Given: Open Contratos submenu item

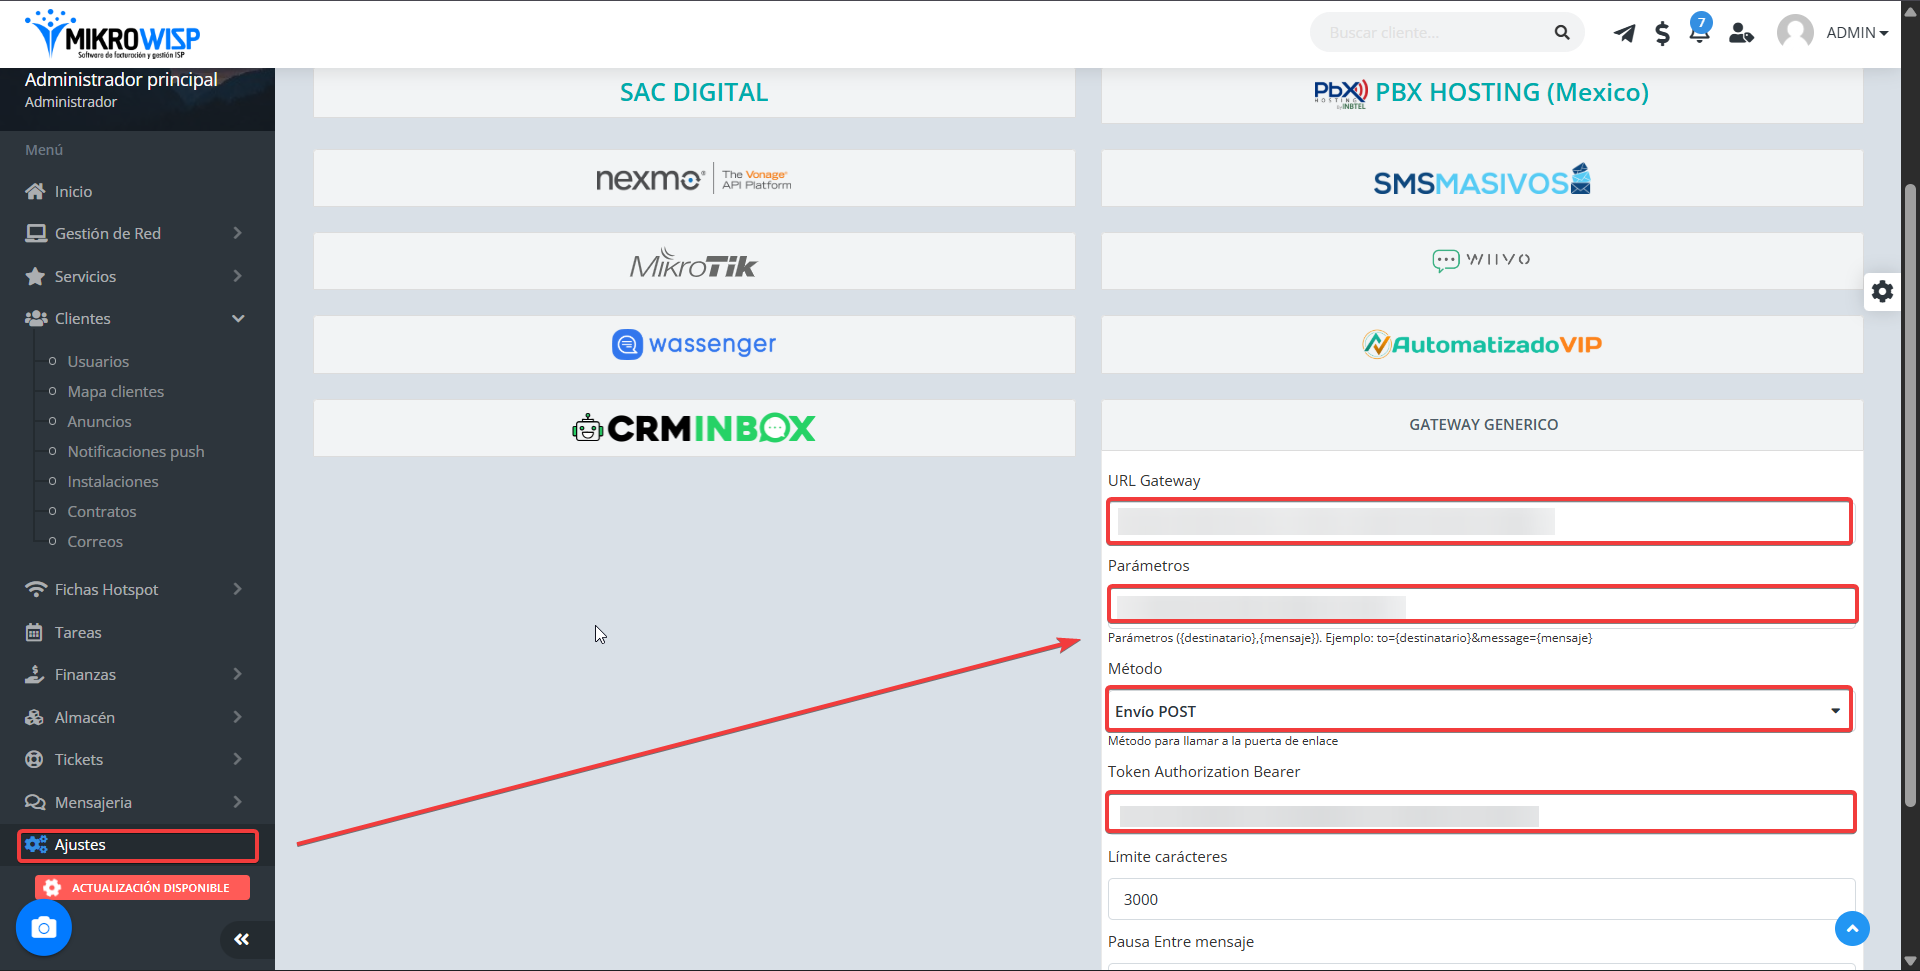Looking at the screenshot, I should point(102,511).
